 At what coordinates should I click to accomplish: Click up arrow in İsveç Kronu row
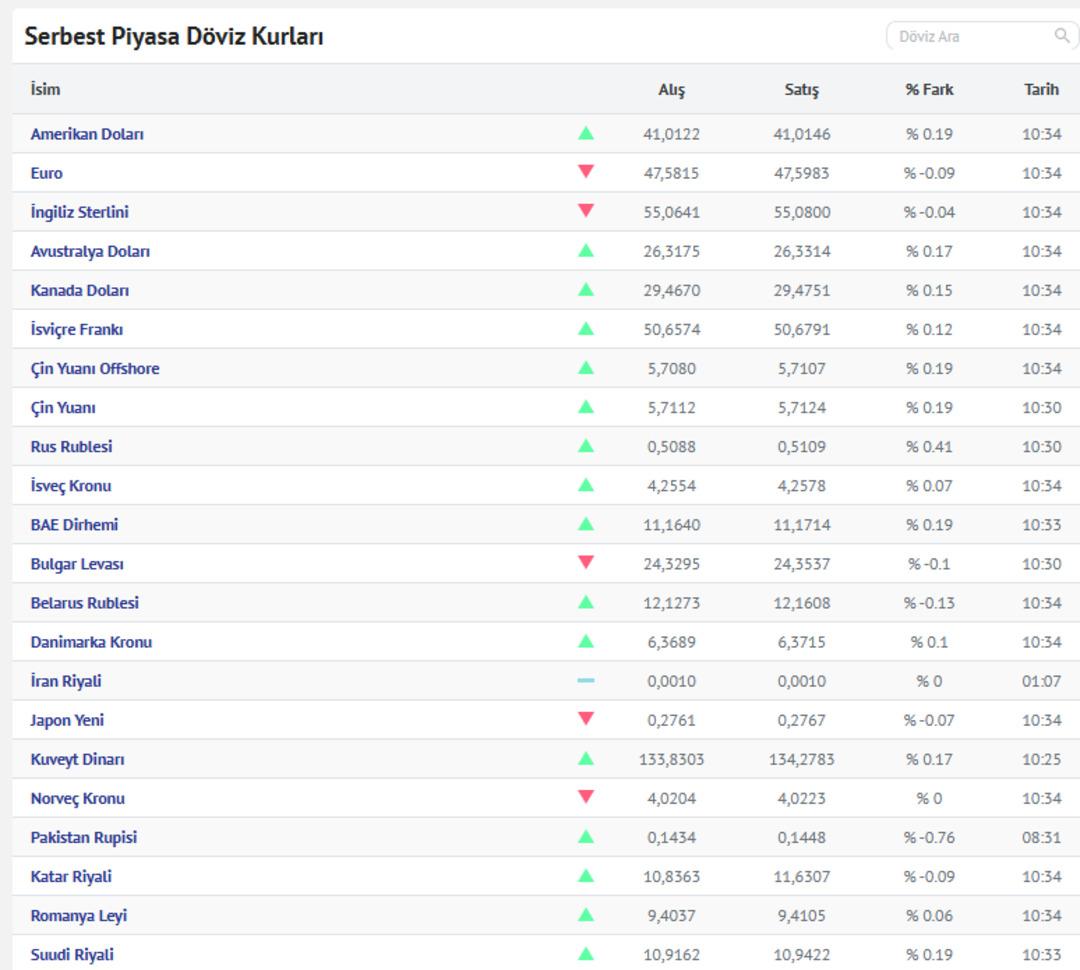tap(585, 485)
